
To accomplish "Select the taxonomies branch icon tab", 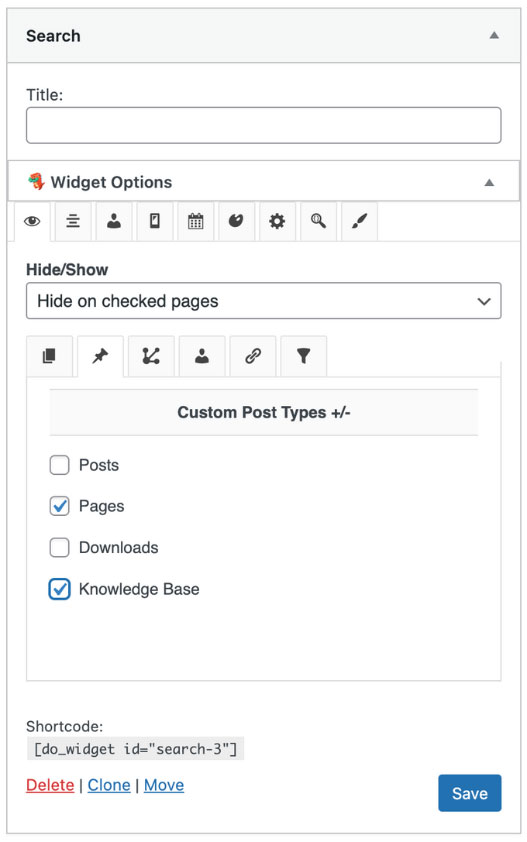I will coord(151,356).
